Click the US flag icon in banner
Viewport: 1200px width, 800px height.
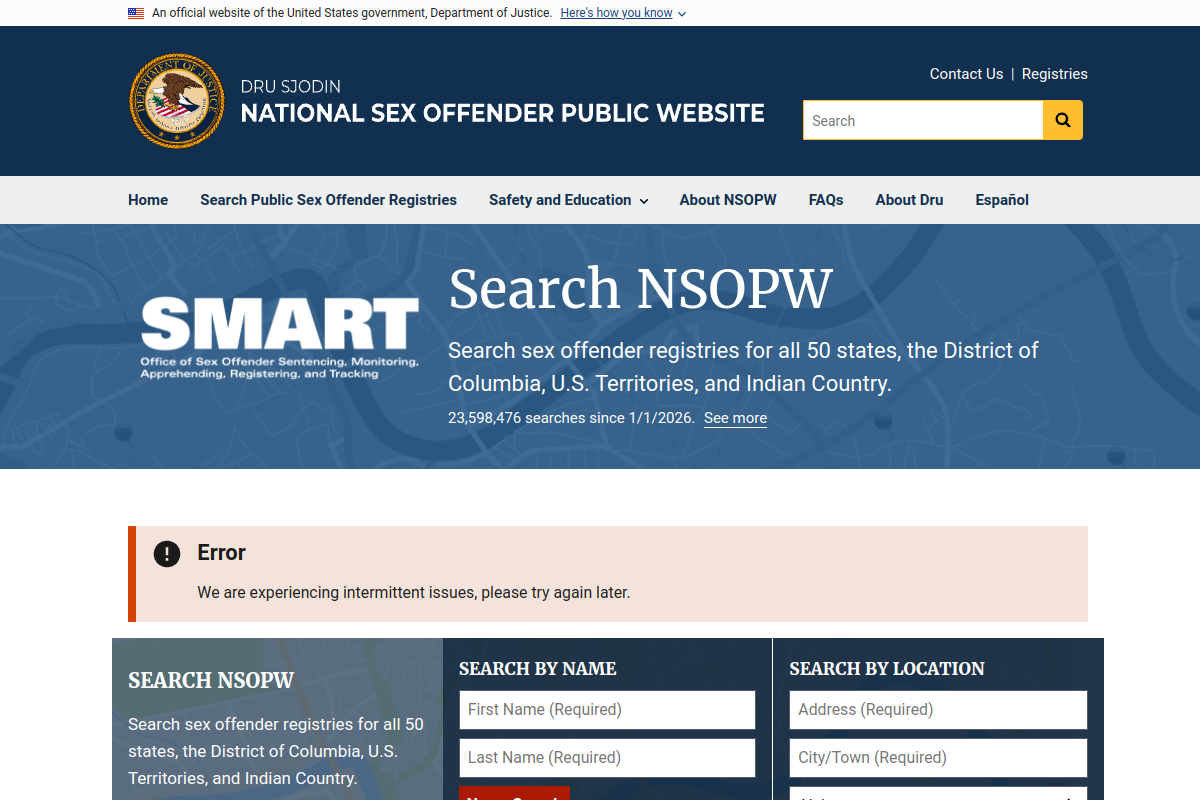(x=136, y=13)
